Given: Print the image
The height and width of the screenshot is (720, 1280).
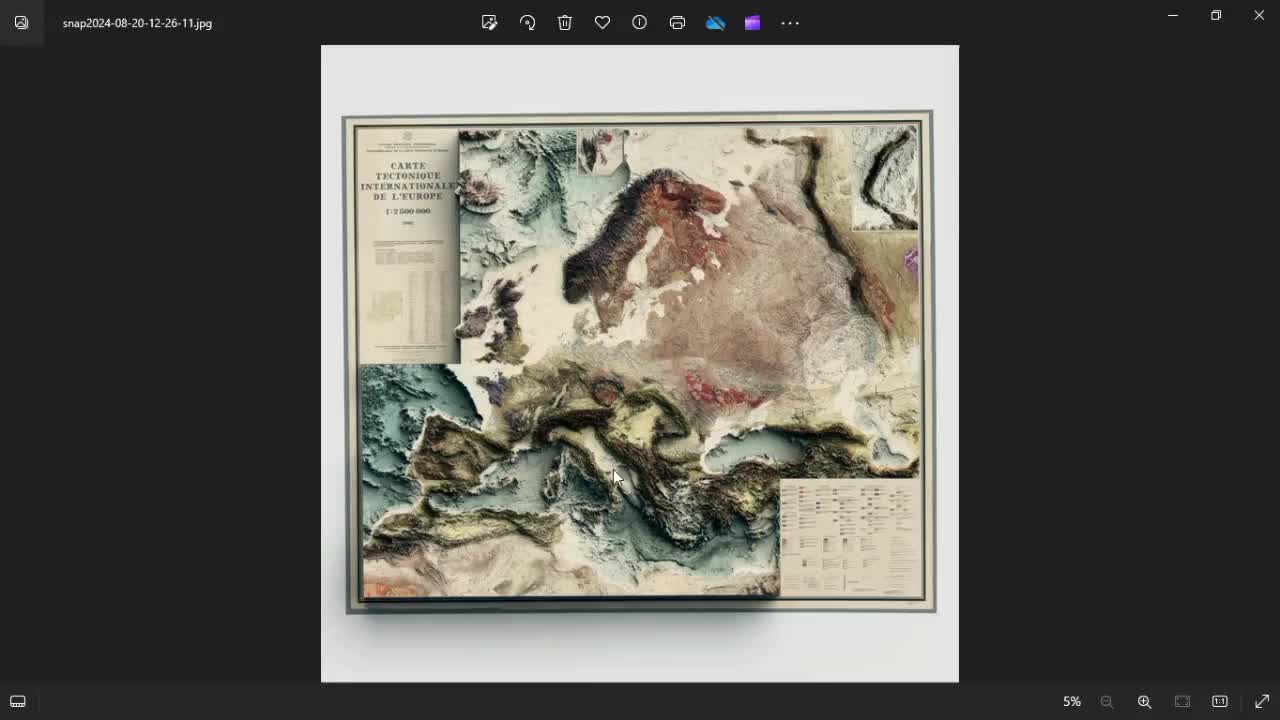Looking at the screenshot, I should [x=677, y=22].
